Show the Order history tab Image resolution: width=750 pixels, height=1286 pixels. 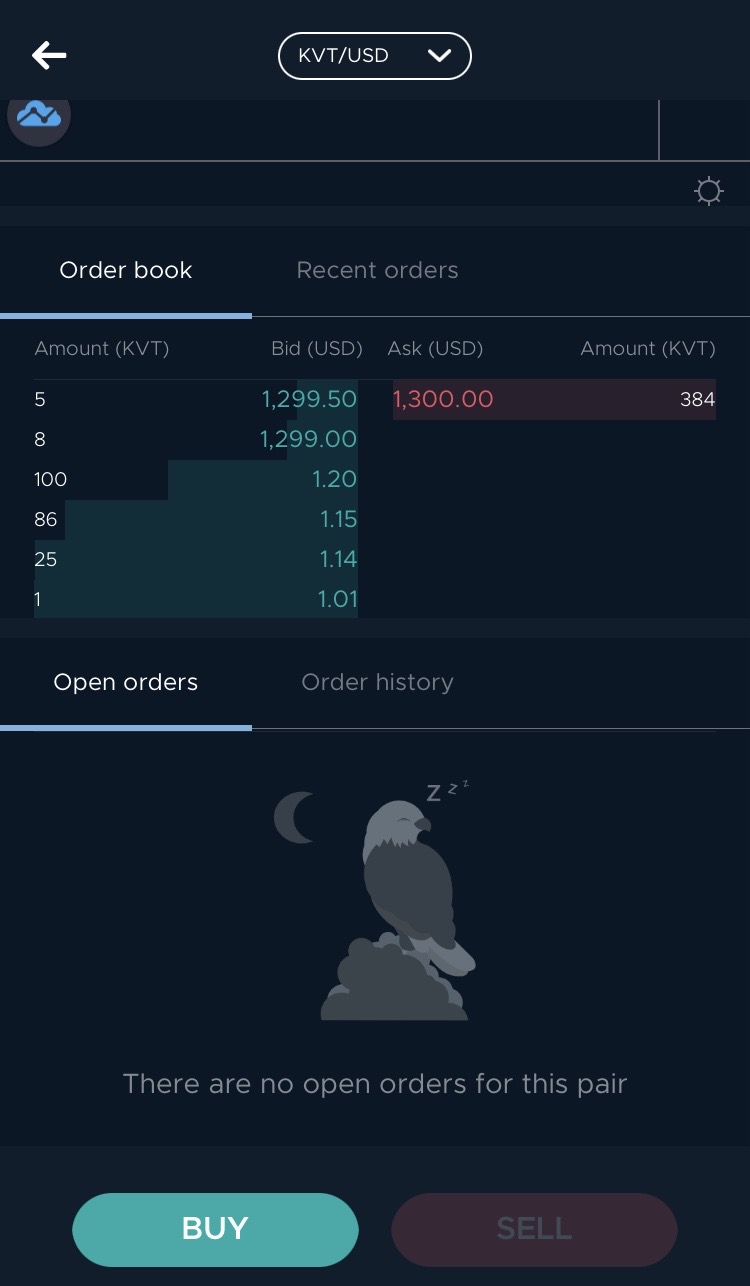click(x=377, y=682)
